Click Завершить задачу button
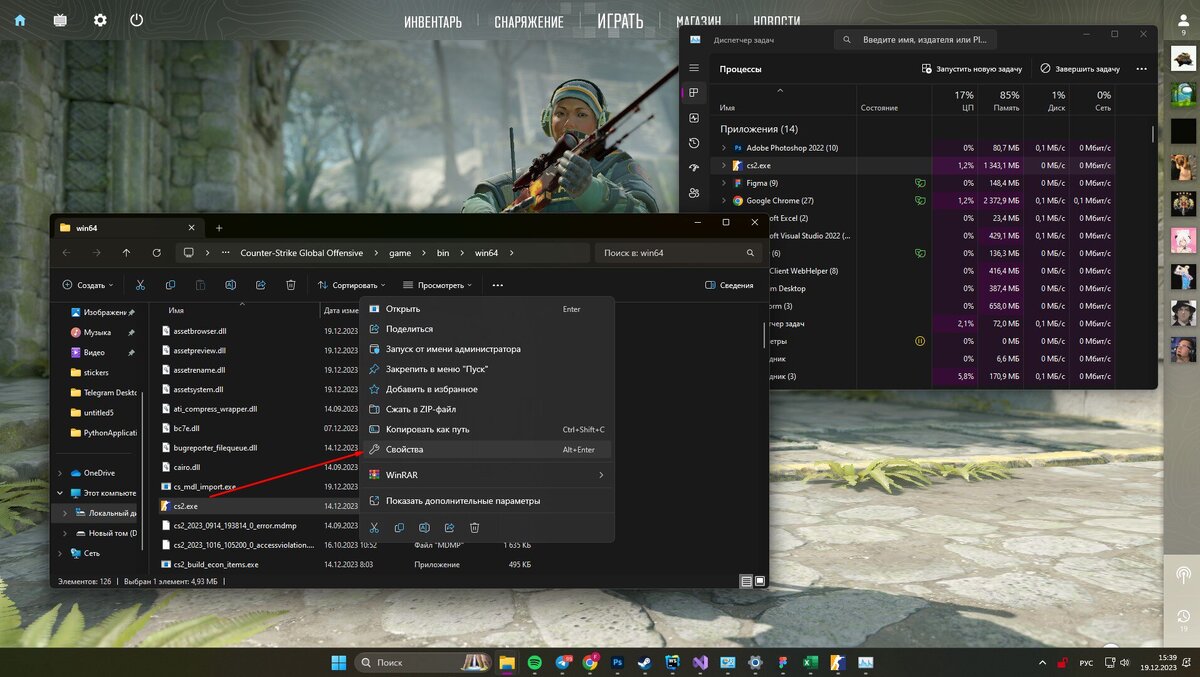 pos(1080,69)
